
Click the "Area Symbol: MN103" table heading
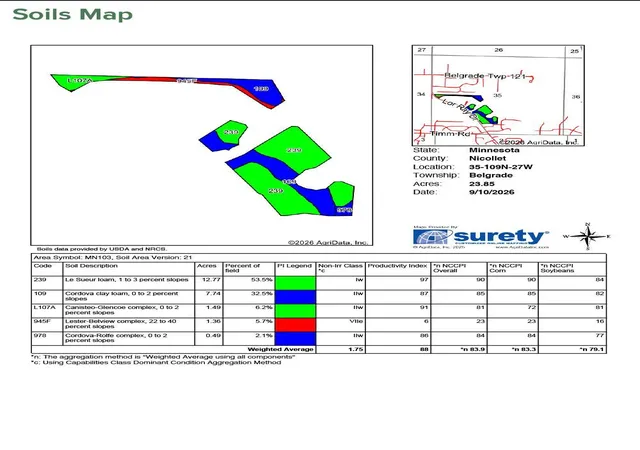pyautogui.click(x=113, y=257)
